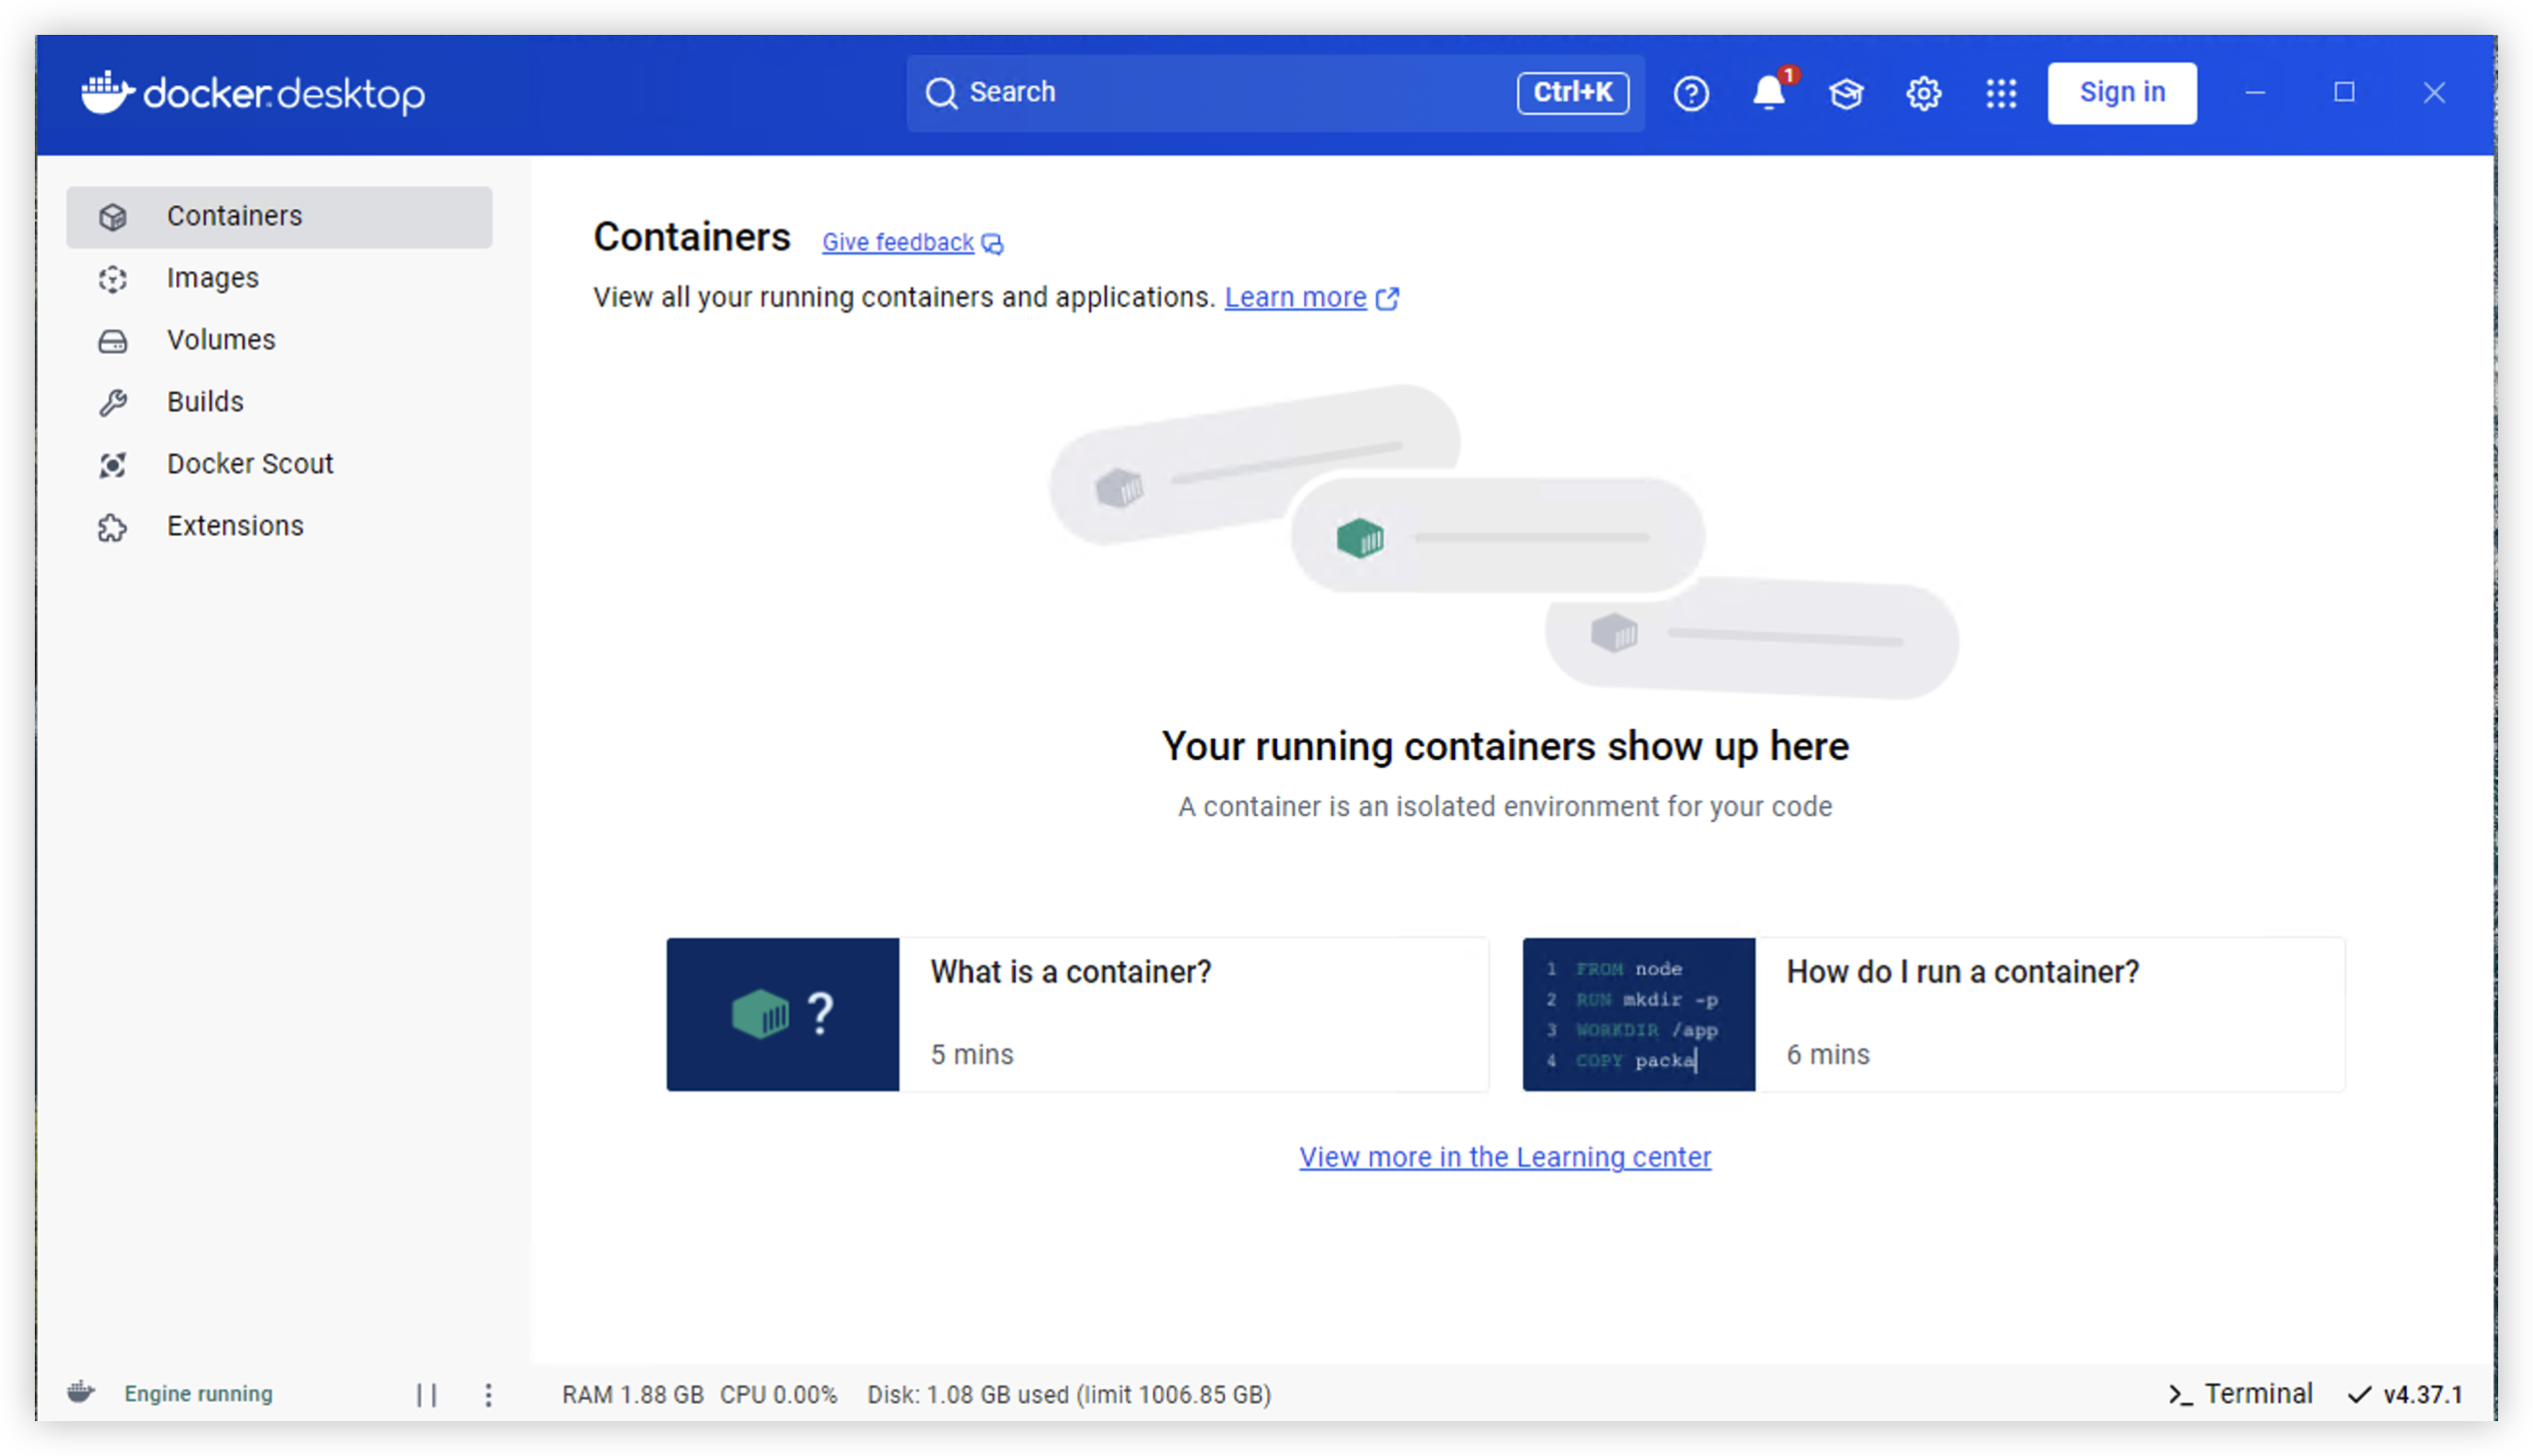Focus the Search input field
Image resolution: width=2533 pixels, height=1456 pixels.
click(1275, 93)
